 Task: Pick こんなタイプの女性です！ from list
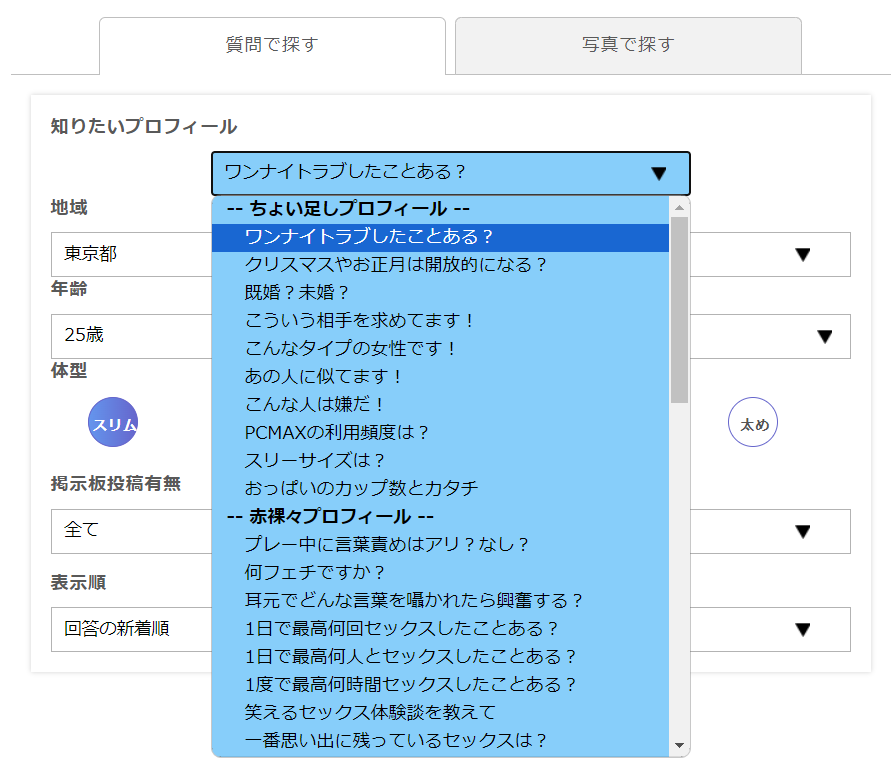[x=351, y=349]
